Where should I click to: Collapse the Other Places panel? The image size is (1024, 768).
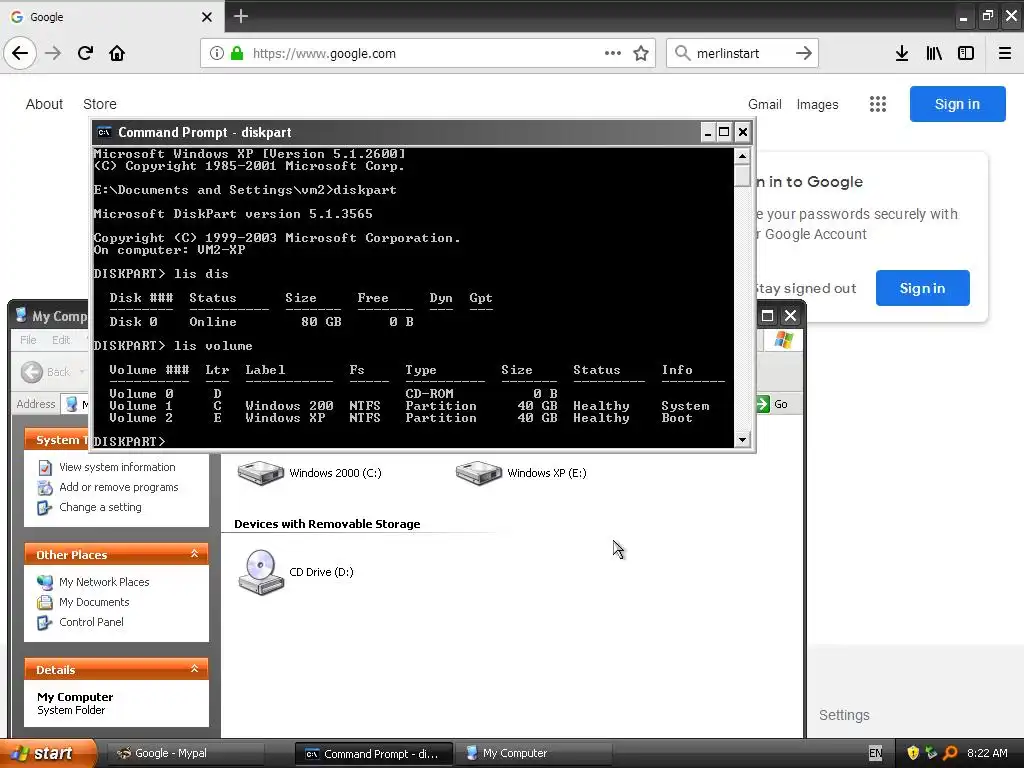click(x=194, y=554)
